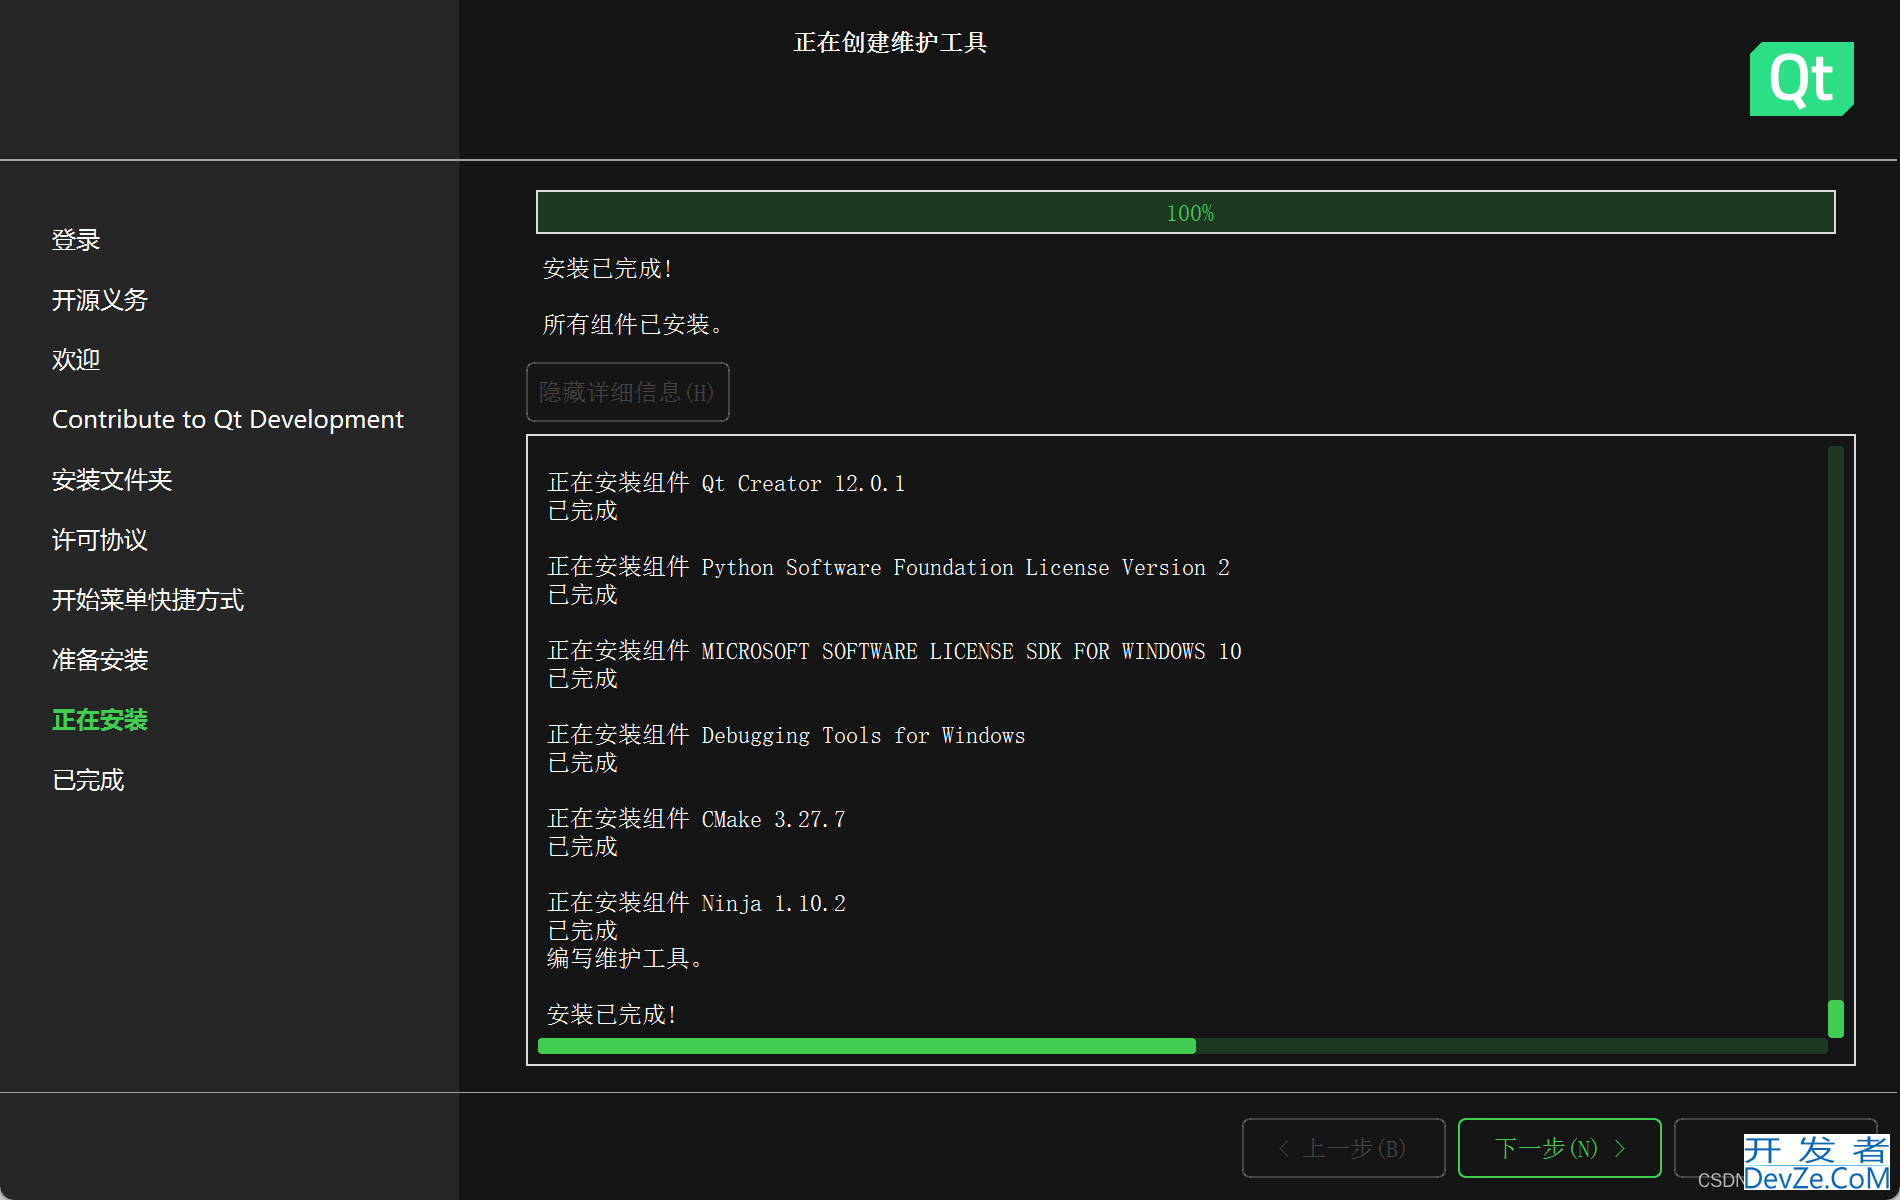
Task: Select the 登录 step in sidebar
Action: tap(76, 240)
